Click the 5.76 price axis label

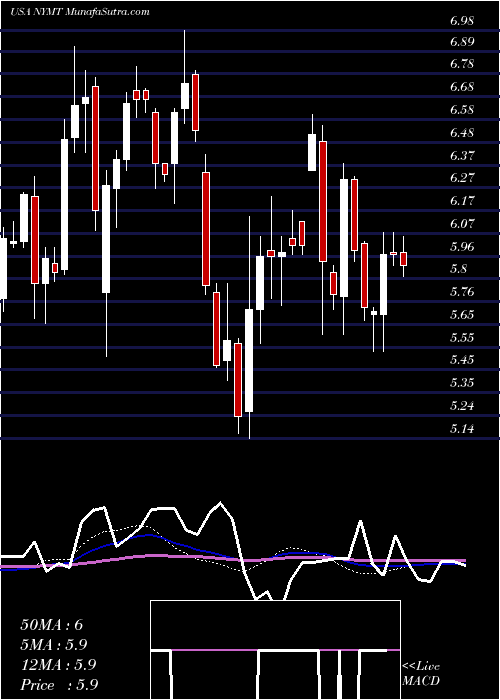click(462, 292)
